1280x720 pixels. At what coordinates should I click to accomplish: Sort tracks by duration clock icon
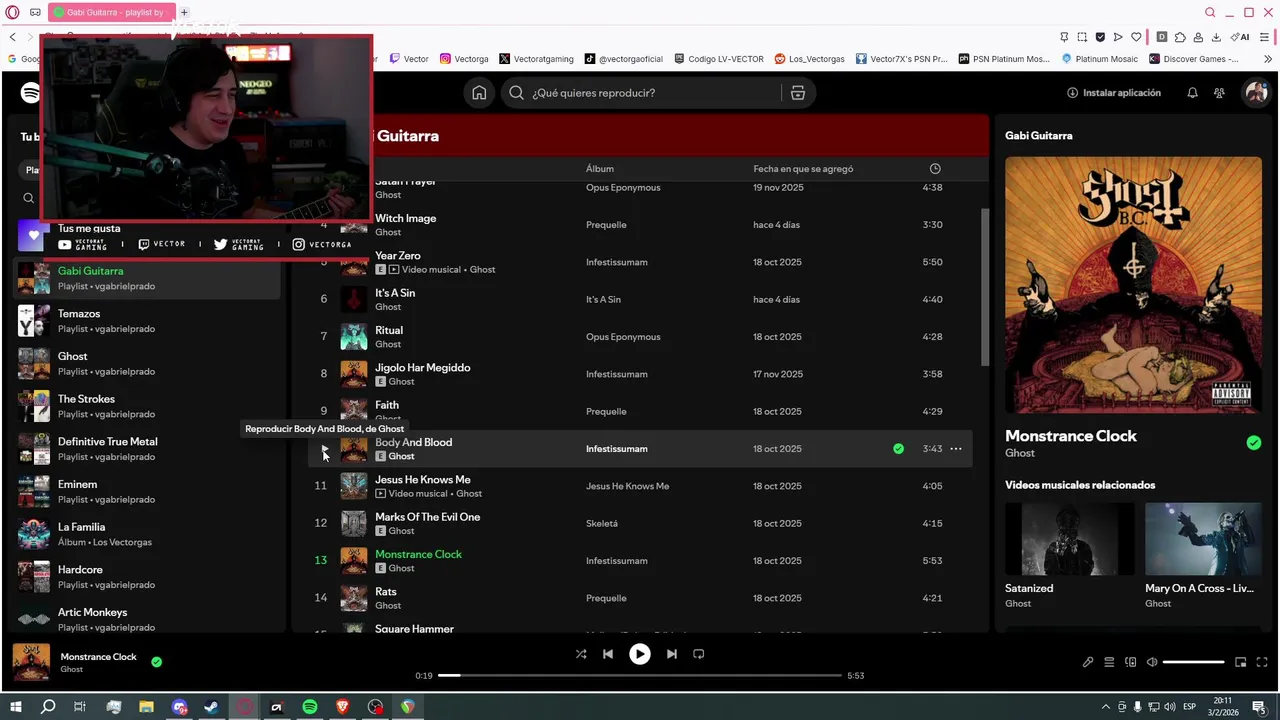[935, 169]
